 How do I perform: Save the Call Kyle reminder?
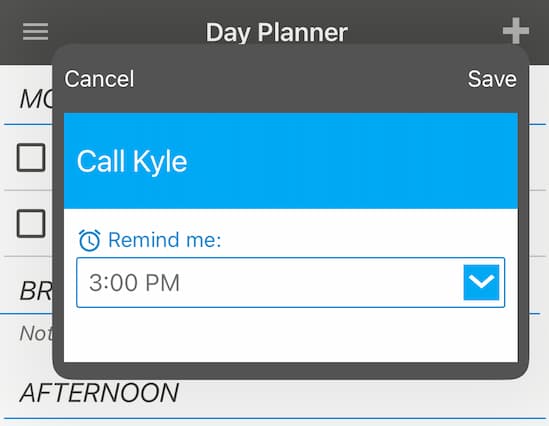coord(492,78)
